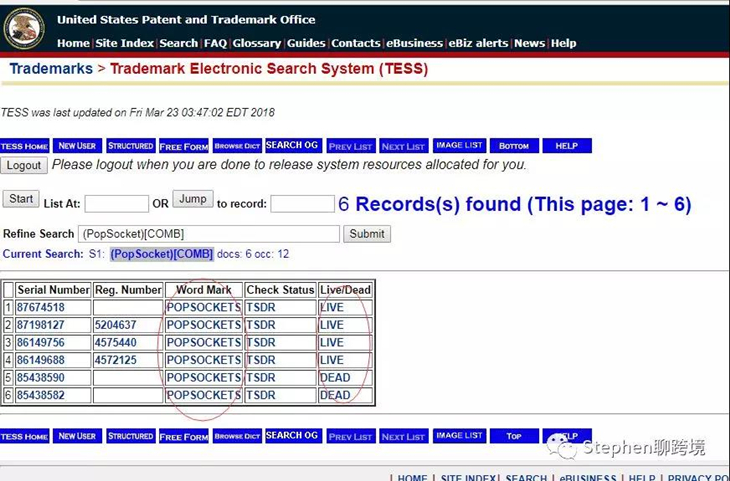The image size is (730, 481).
Task: Click top TESS Home toolbar button
Action: click(x=25, y=146)
